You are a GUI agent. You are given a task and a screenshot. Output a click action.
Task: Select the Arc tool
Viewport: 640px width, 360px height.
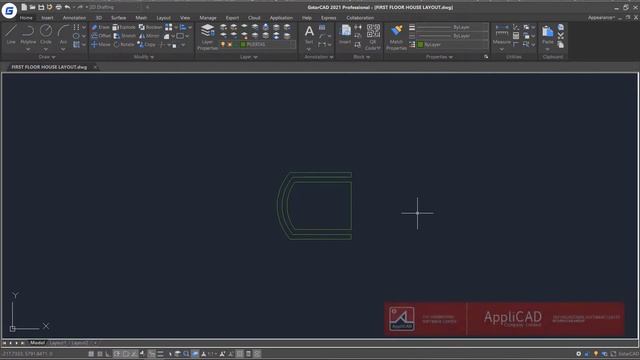[x=63, y=33]
